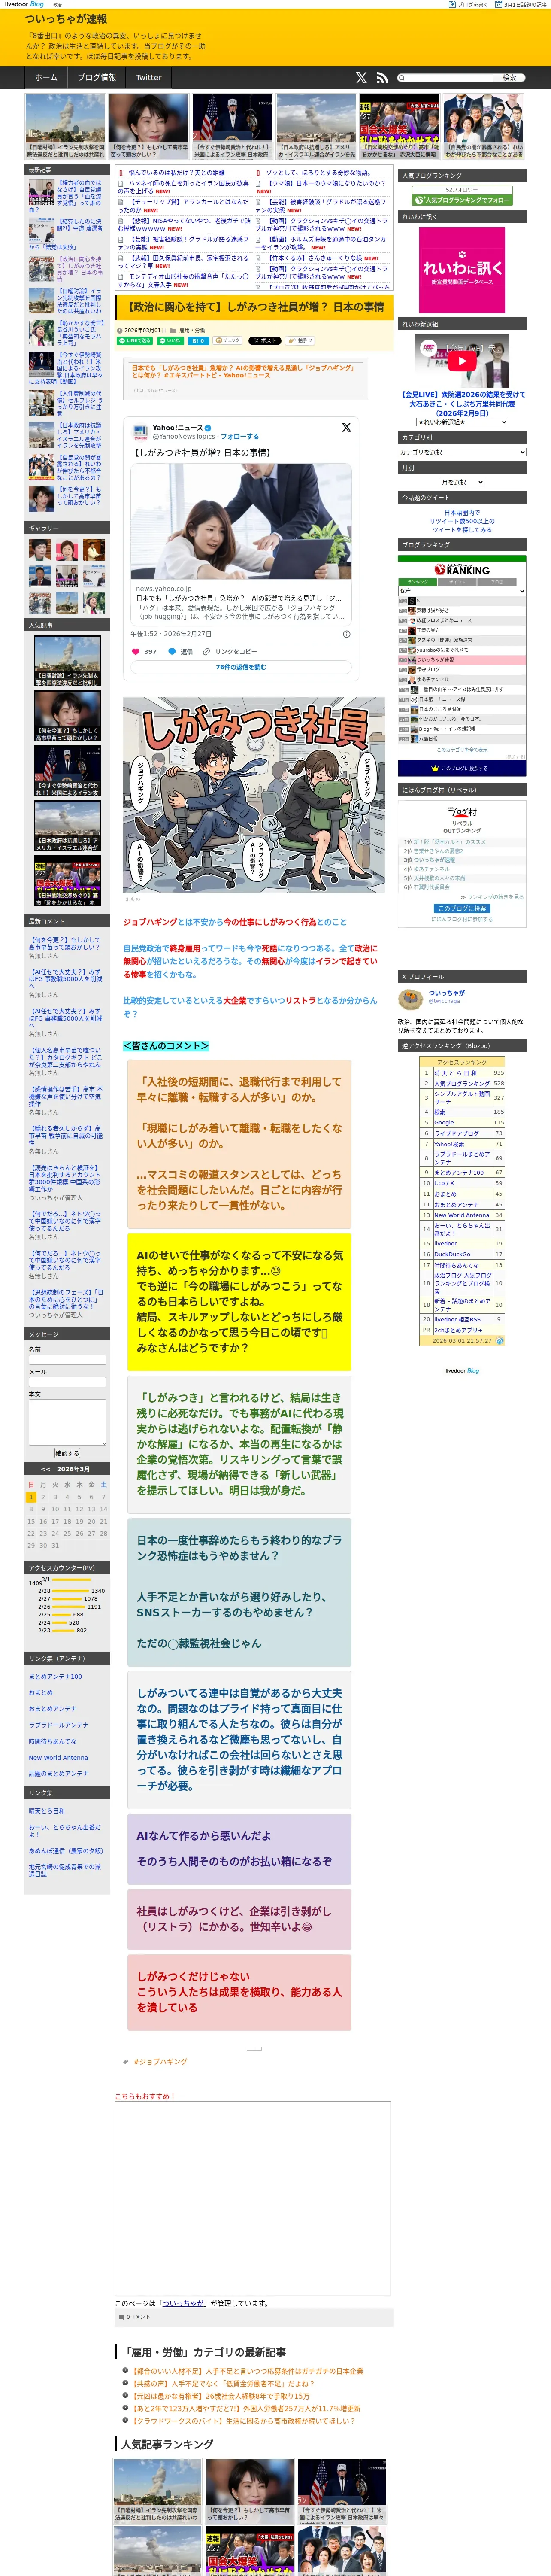Open the ブログ情報 navigation tab

pyautogui.click(x=97, y=77)
